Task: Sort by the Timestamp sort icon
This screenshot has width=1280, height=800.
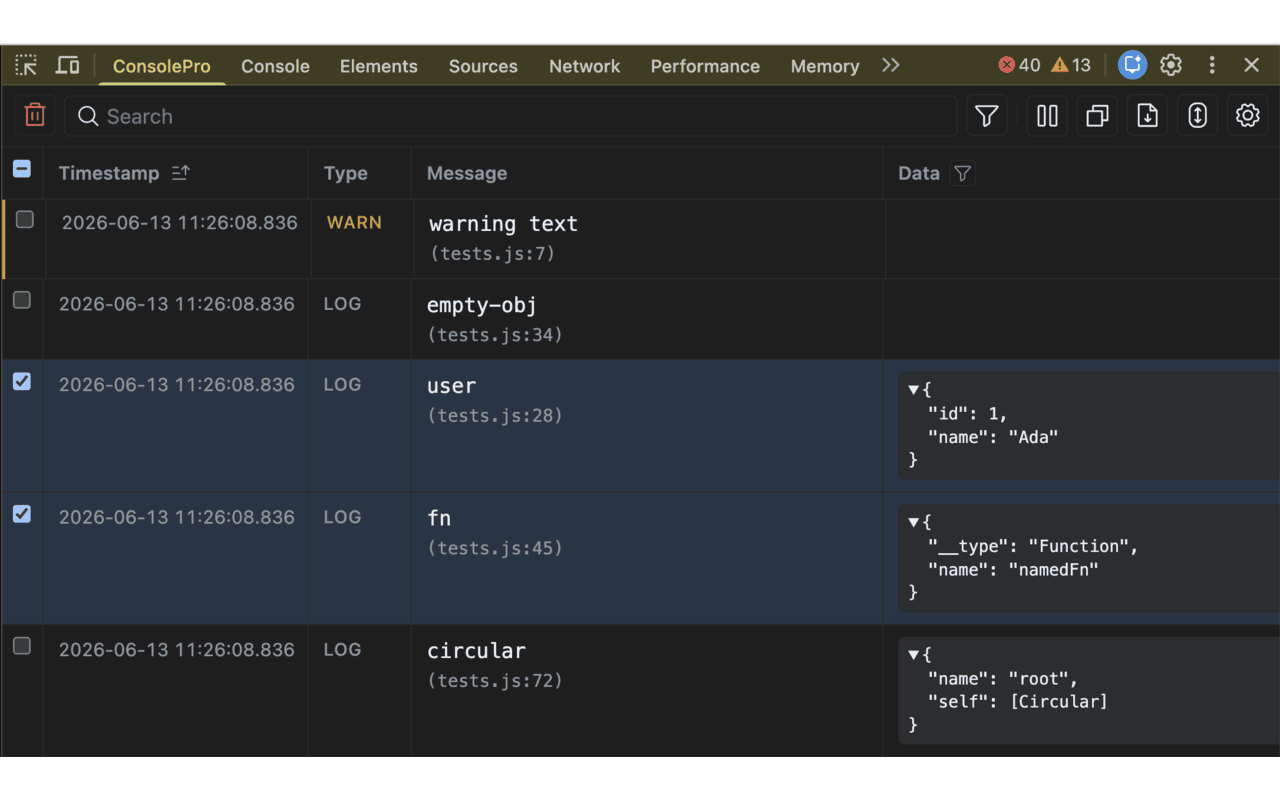Action: point(180,173)
